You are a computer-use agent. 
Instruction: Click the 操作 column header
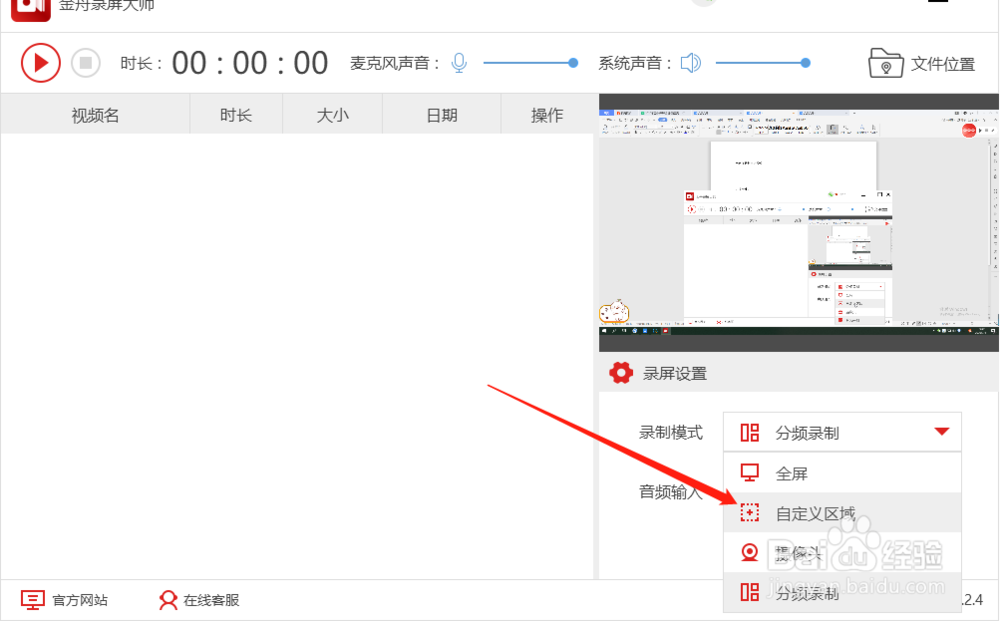click(x=547, y=115)
